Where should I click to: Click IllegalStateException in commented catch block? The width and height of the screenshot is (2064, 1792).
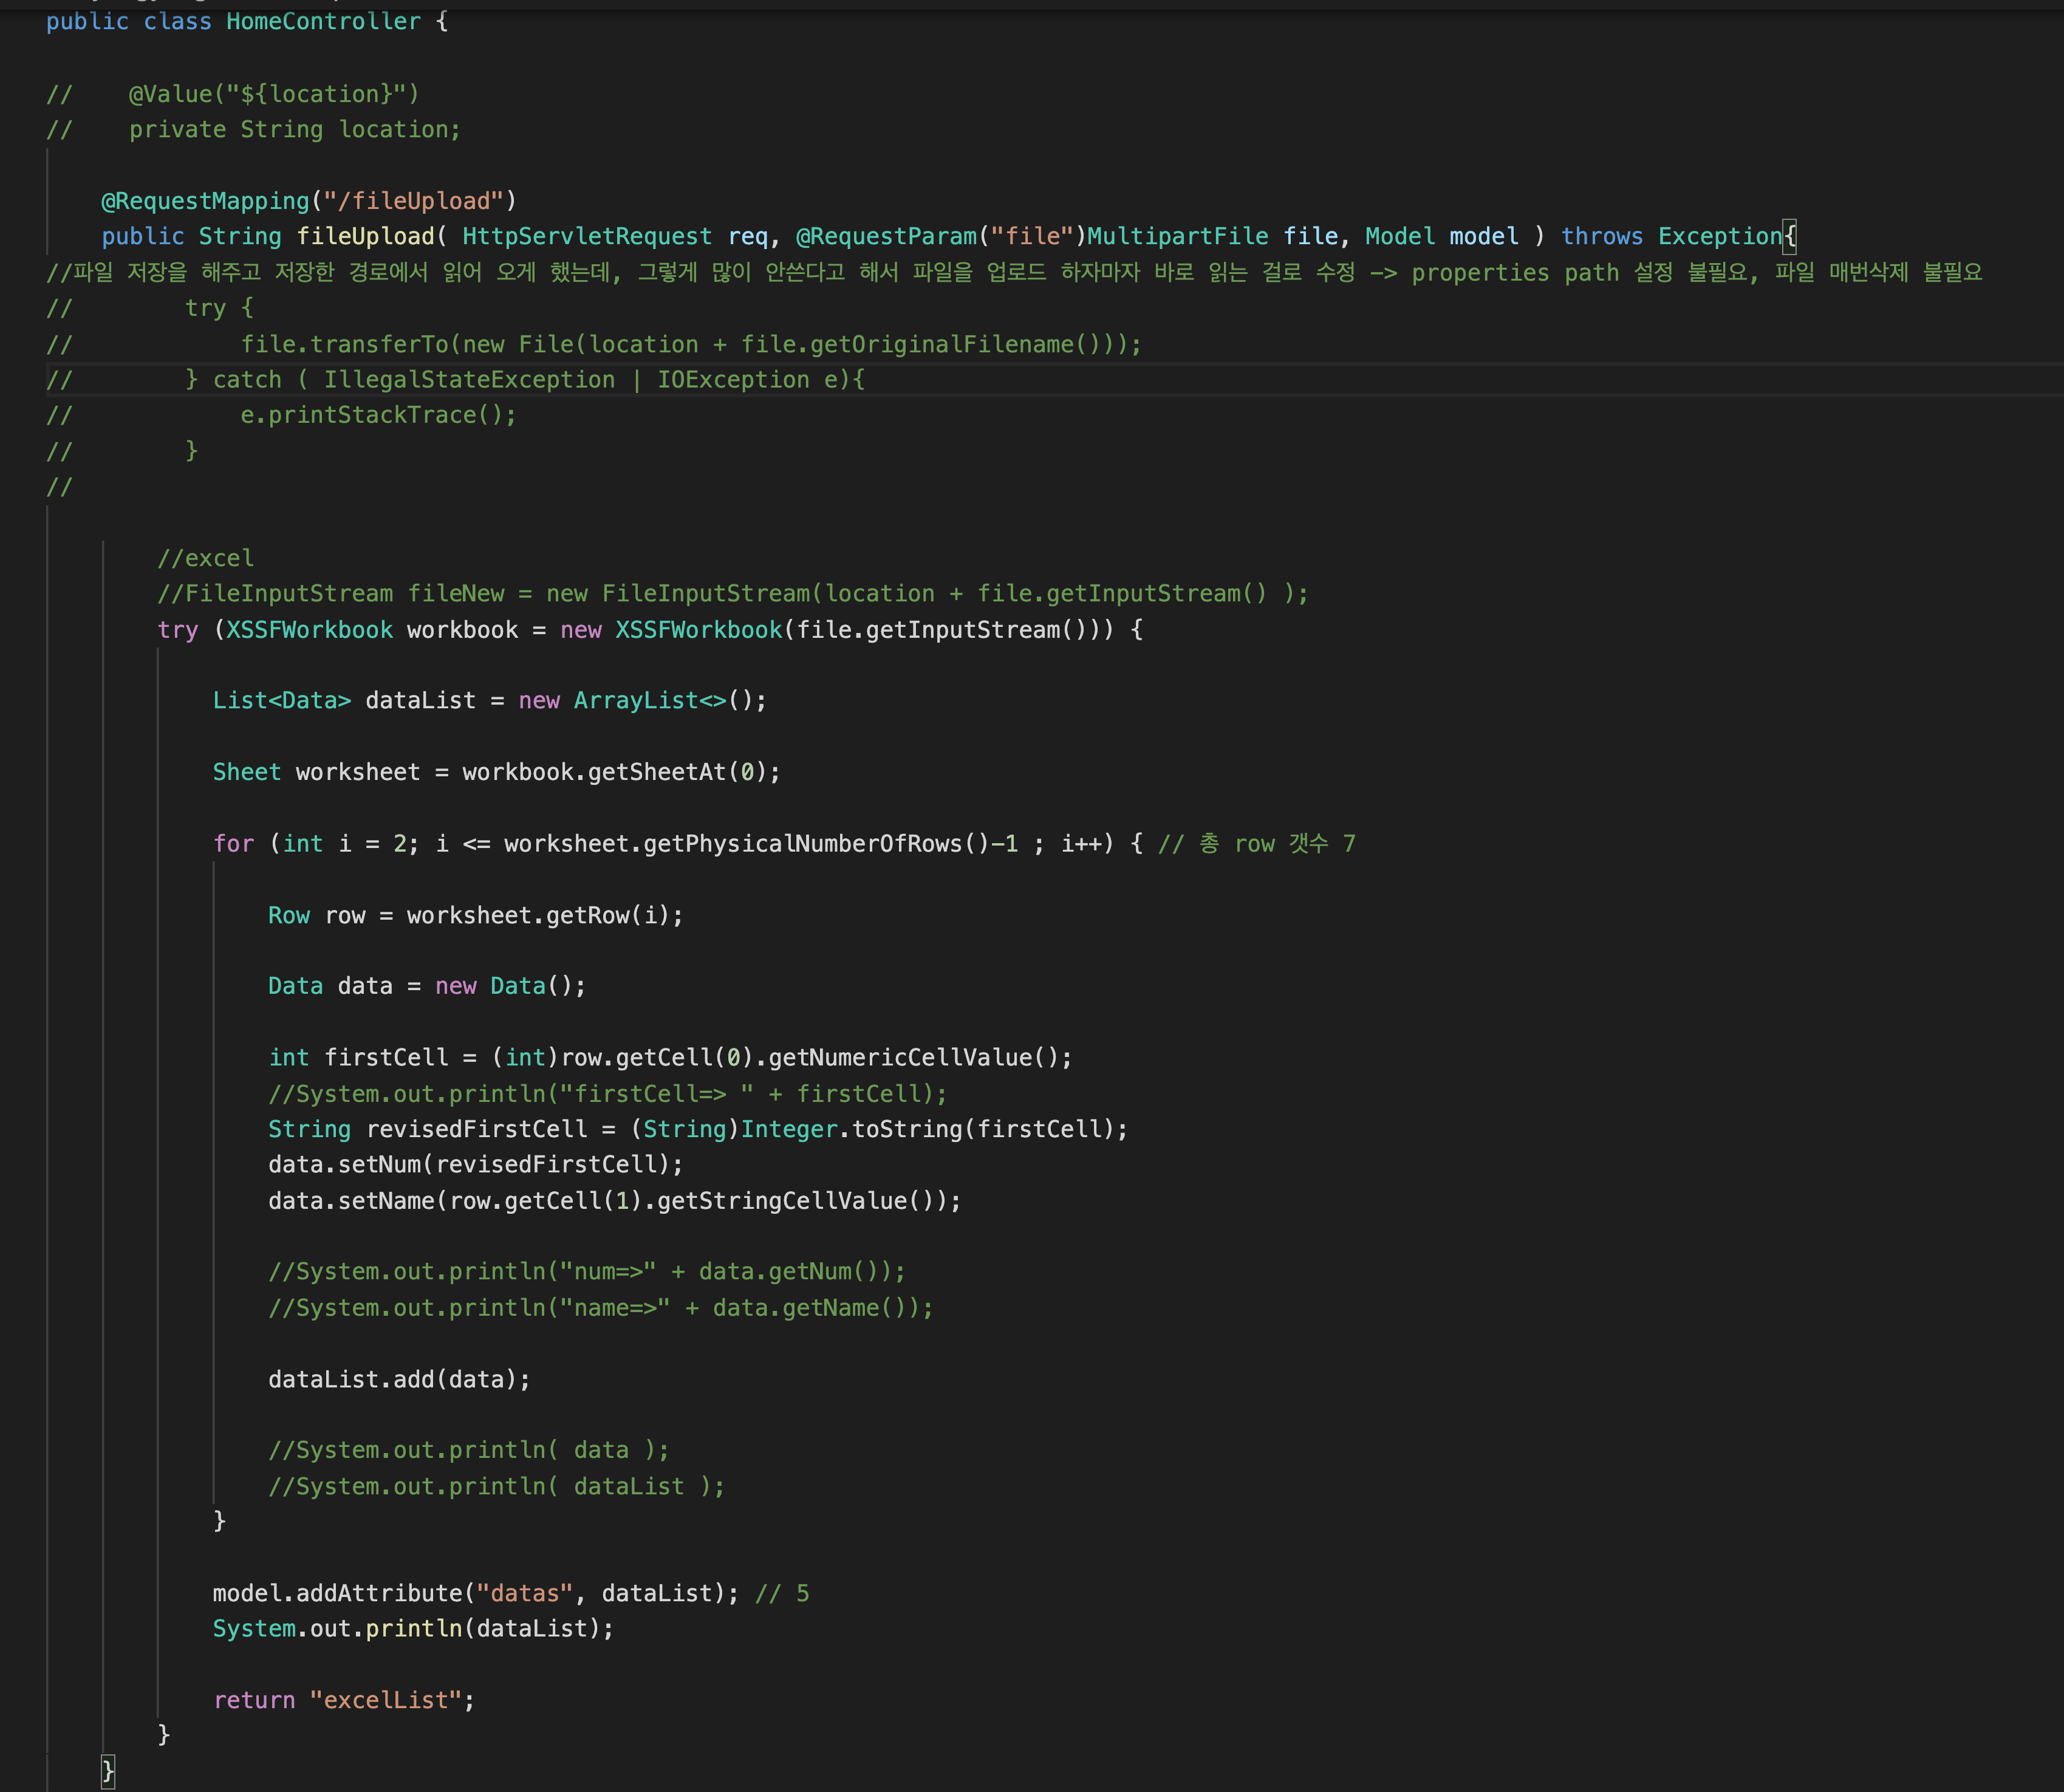coord(469,379)
